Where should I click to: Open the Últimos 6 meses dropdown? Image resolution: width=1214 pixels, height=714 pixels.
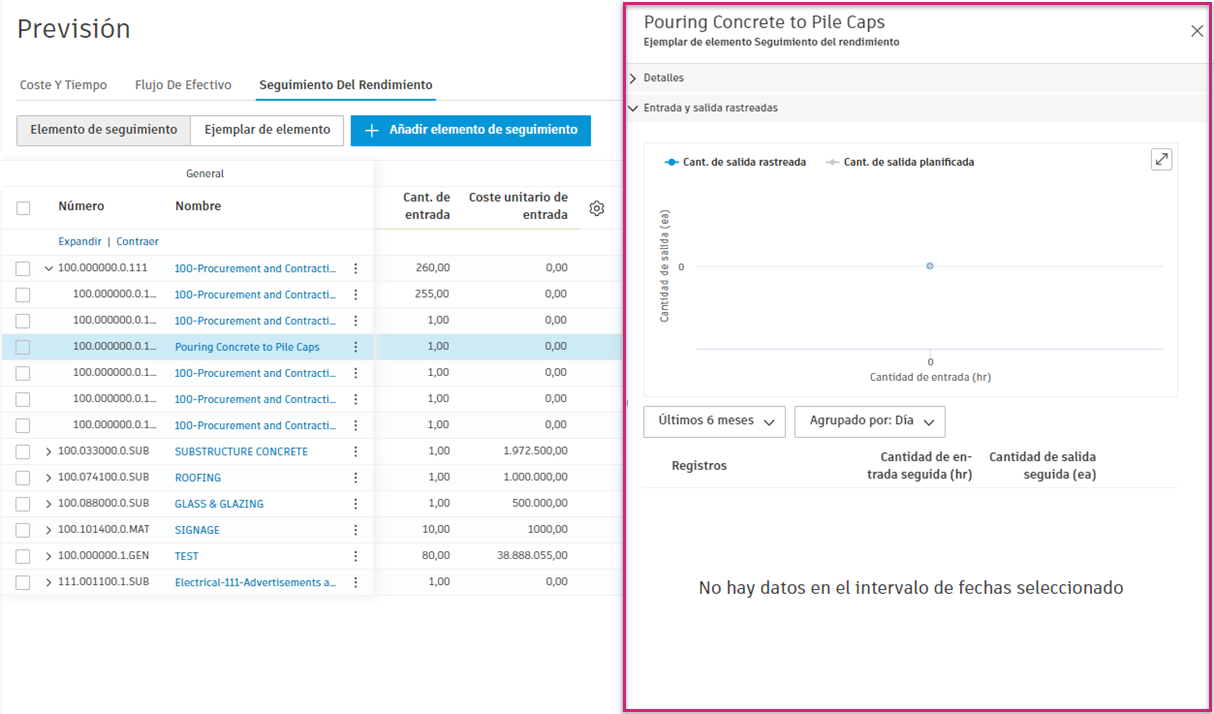click(714, 421)
